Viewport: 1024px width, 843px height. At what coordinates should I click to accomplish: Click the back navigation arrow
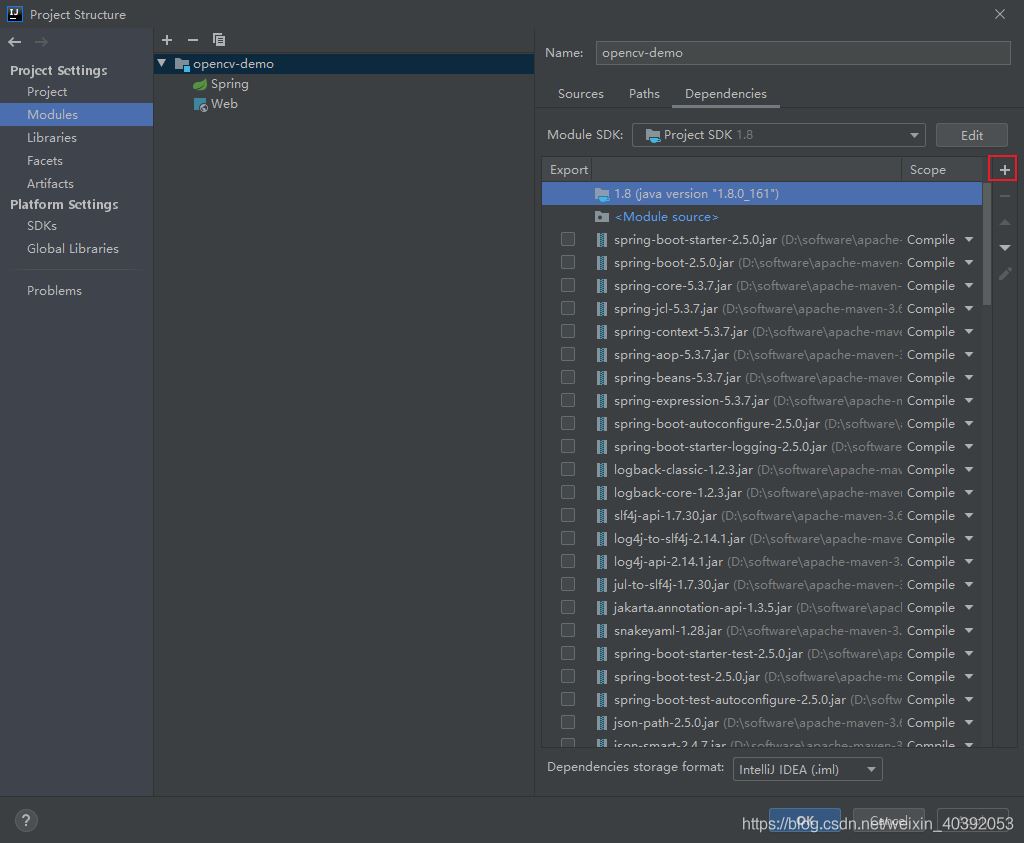14,41
